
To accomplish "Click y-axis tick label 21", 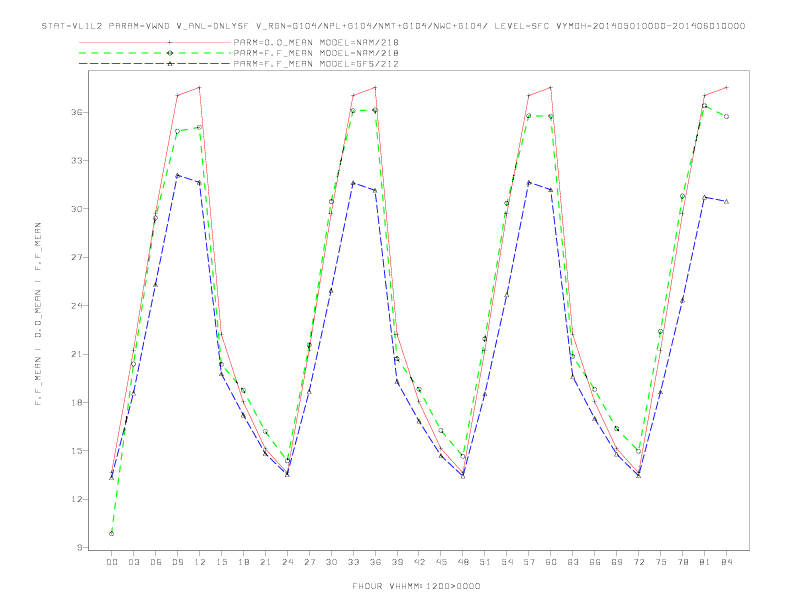I will (77, 354).
